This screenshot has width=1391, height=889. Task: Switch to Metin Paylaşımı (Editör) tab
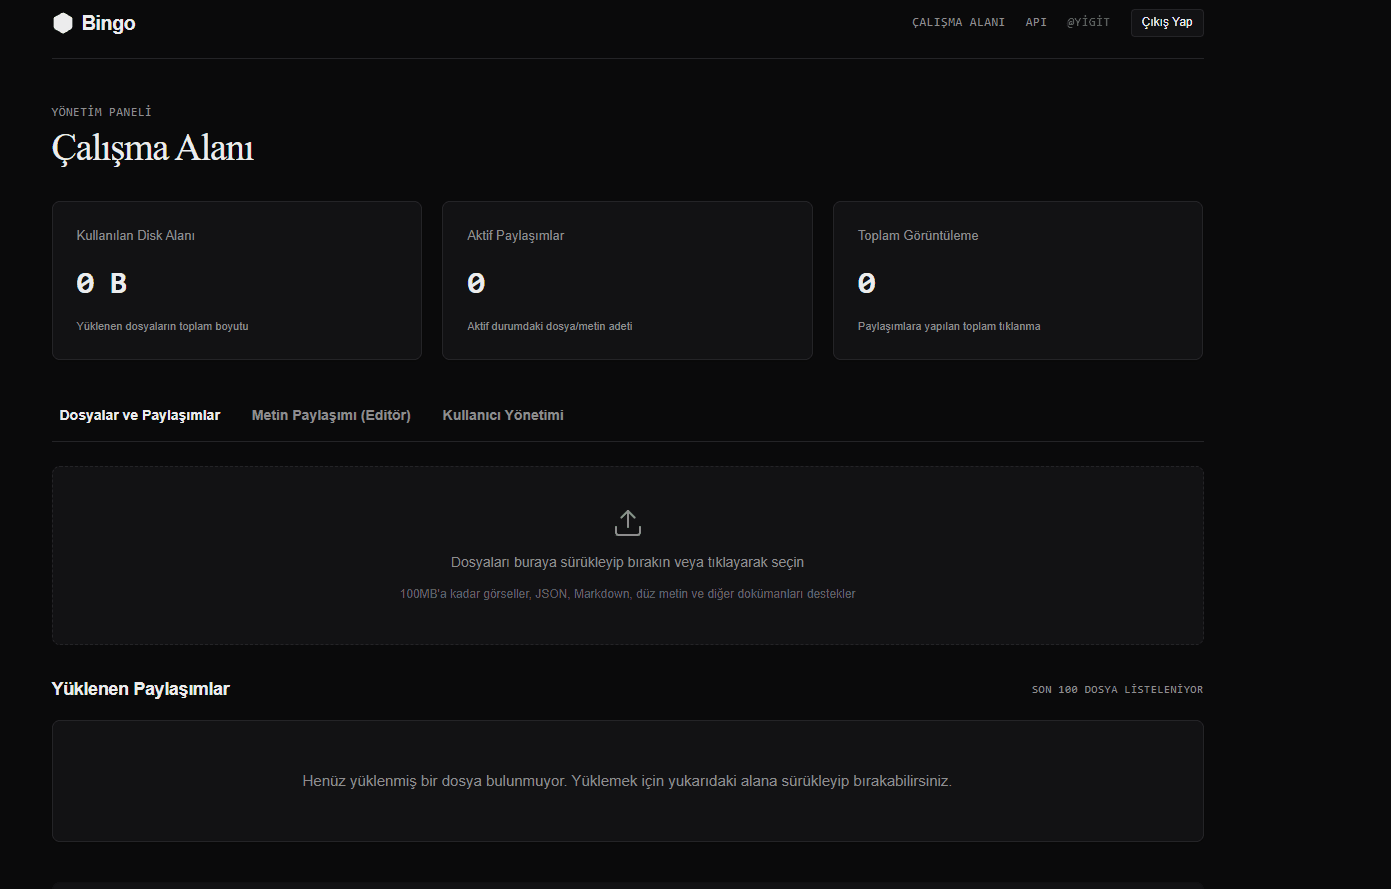(331, 415)
